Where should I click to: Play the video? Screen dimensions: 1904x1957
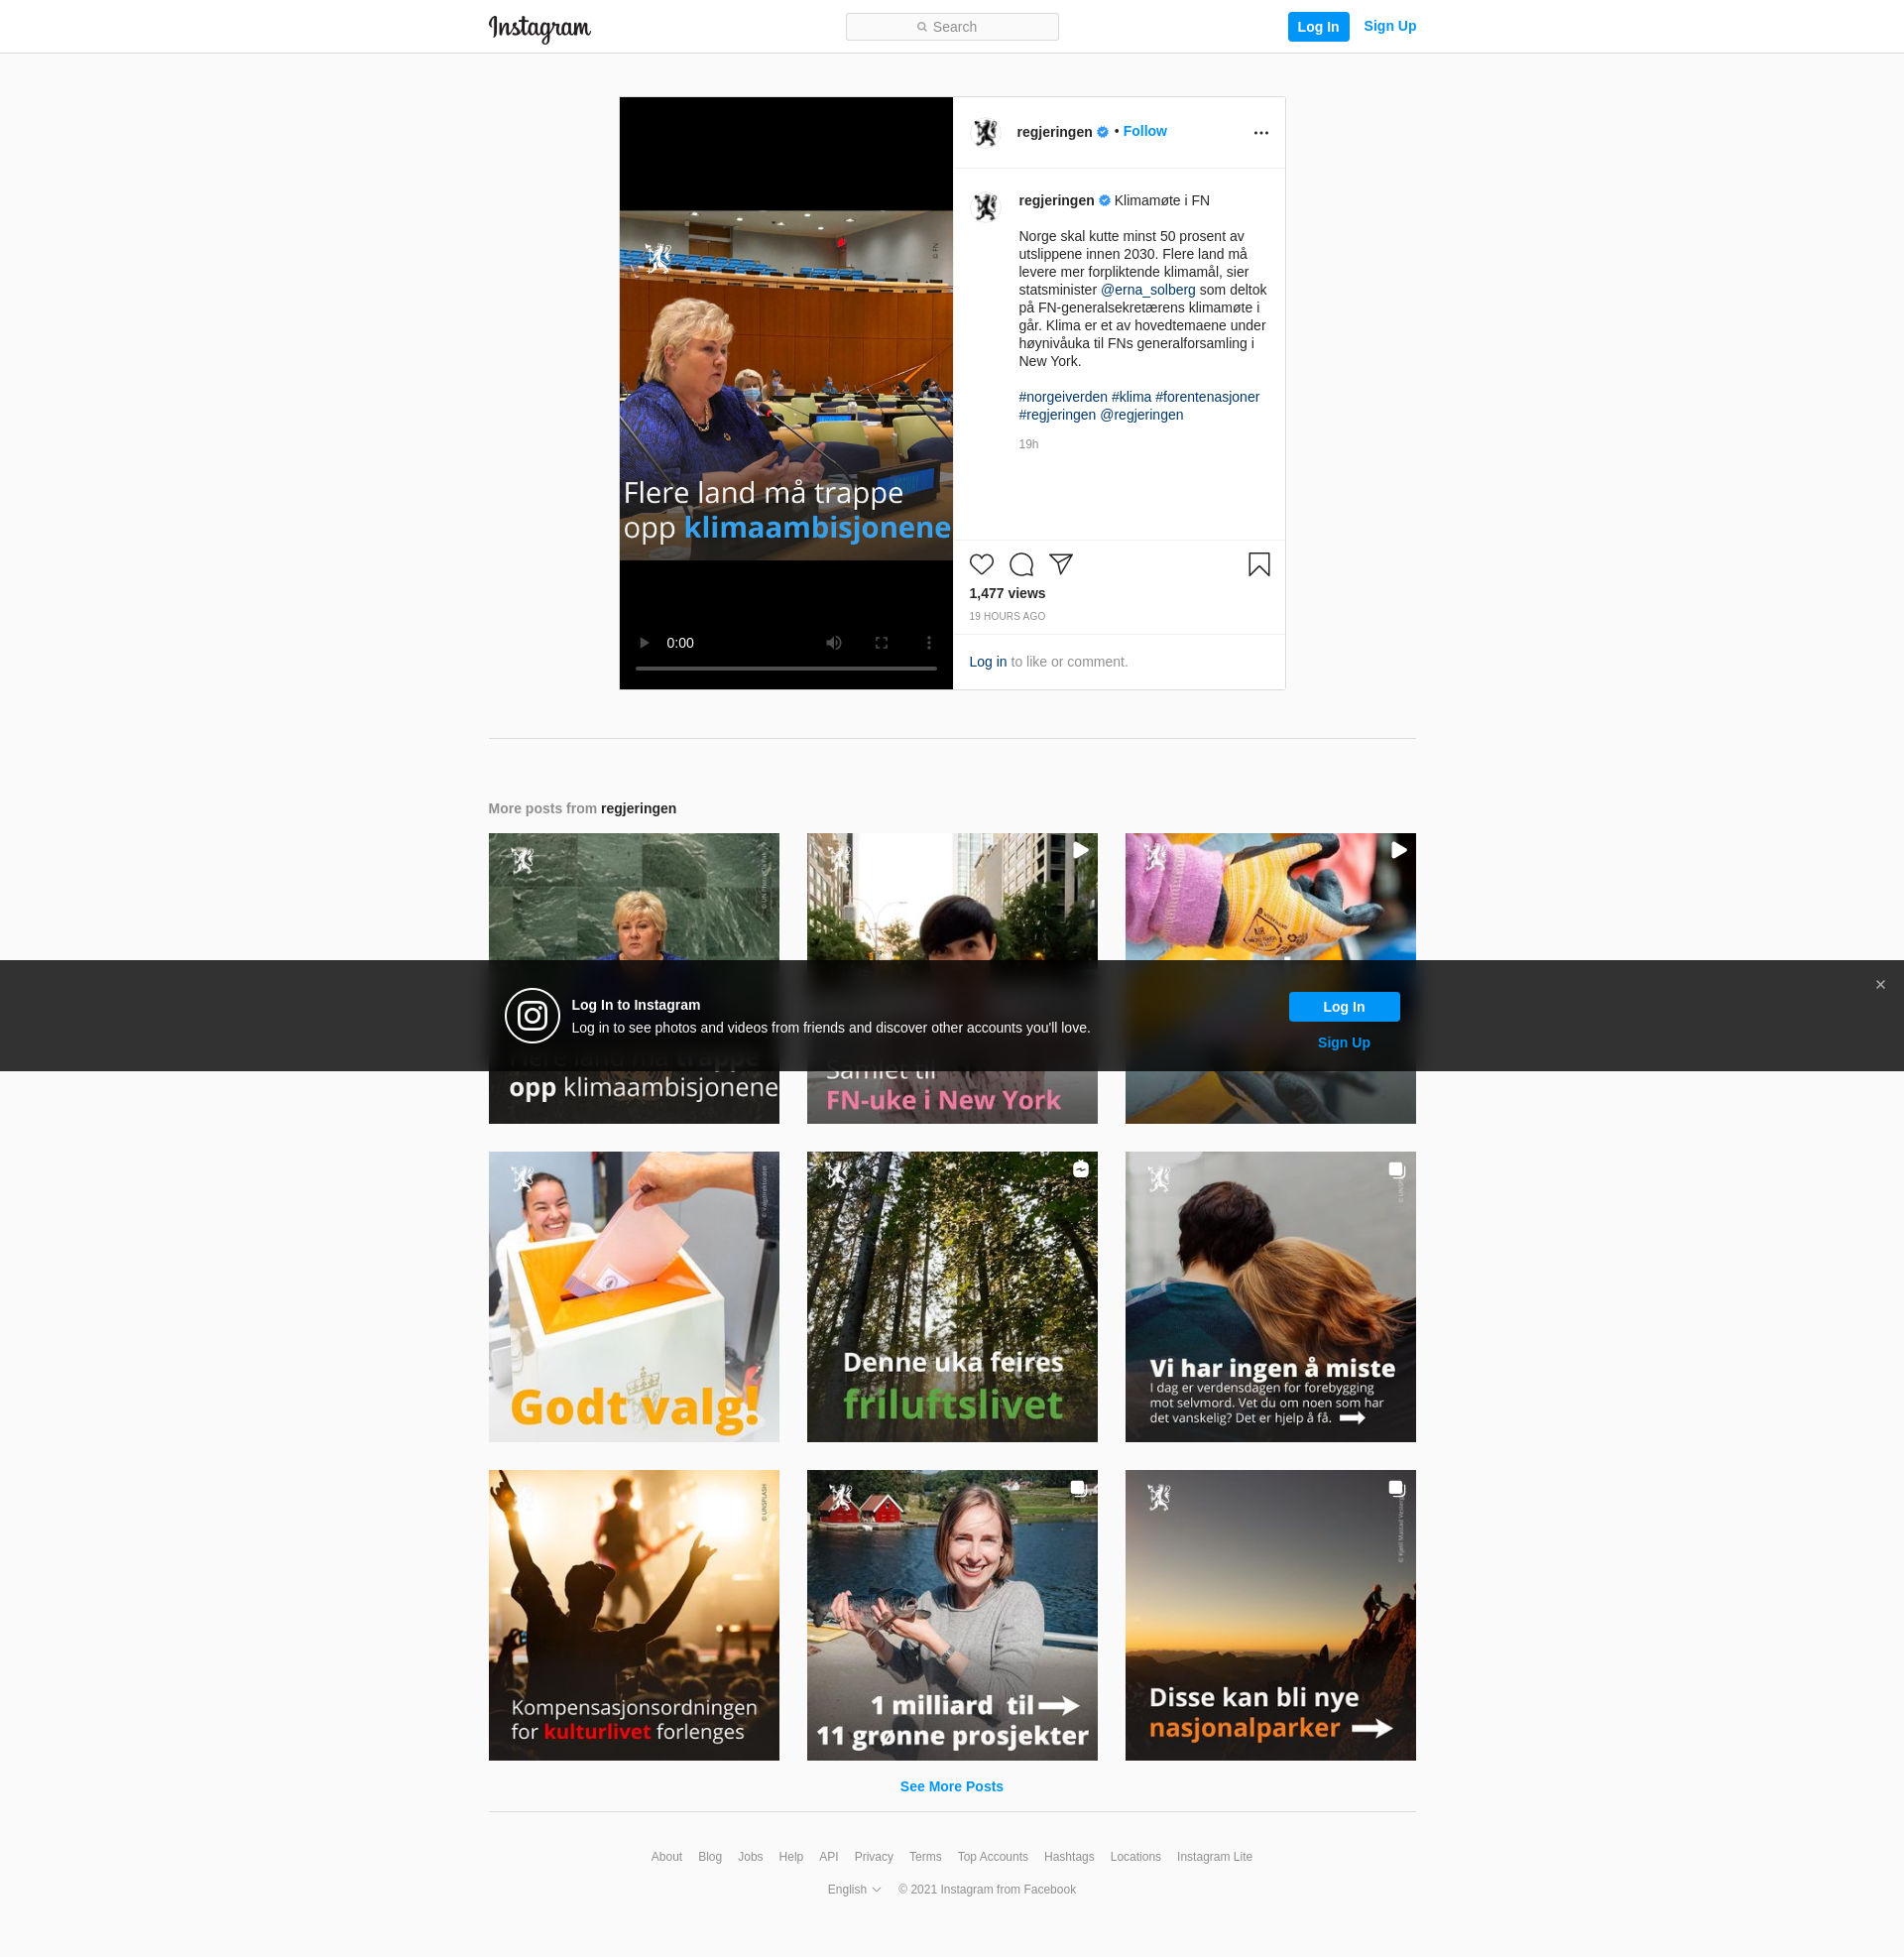(x=644, y=643)
